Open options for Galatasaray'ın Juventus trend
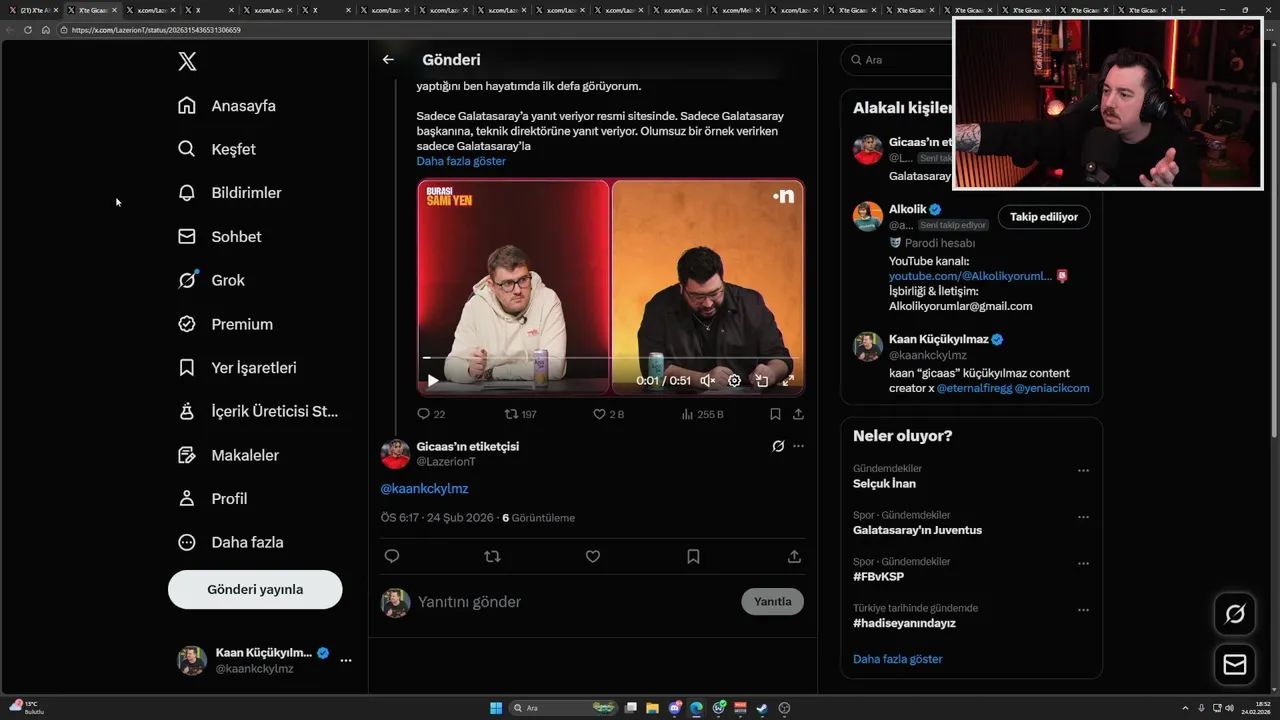 (x=1083, y=517)
